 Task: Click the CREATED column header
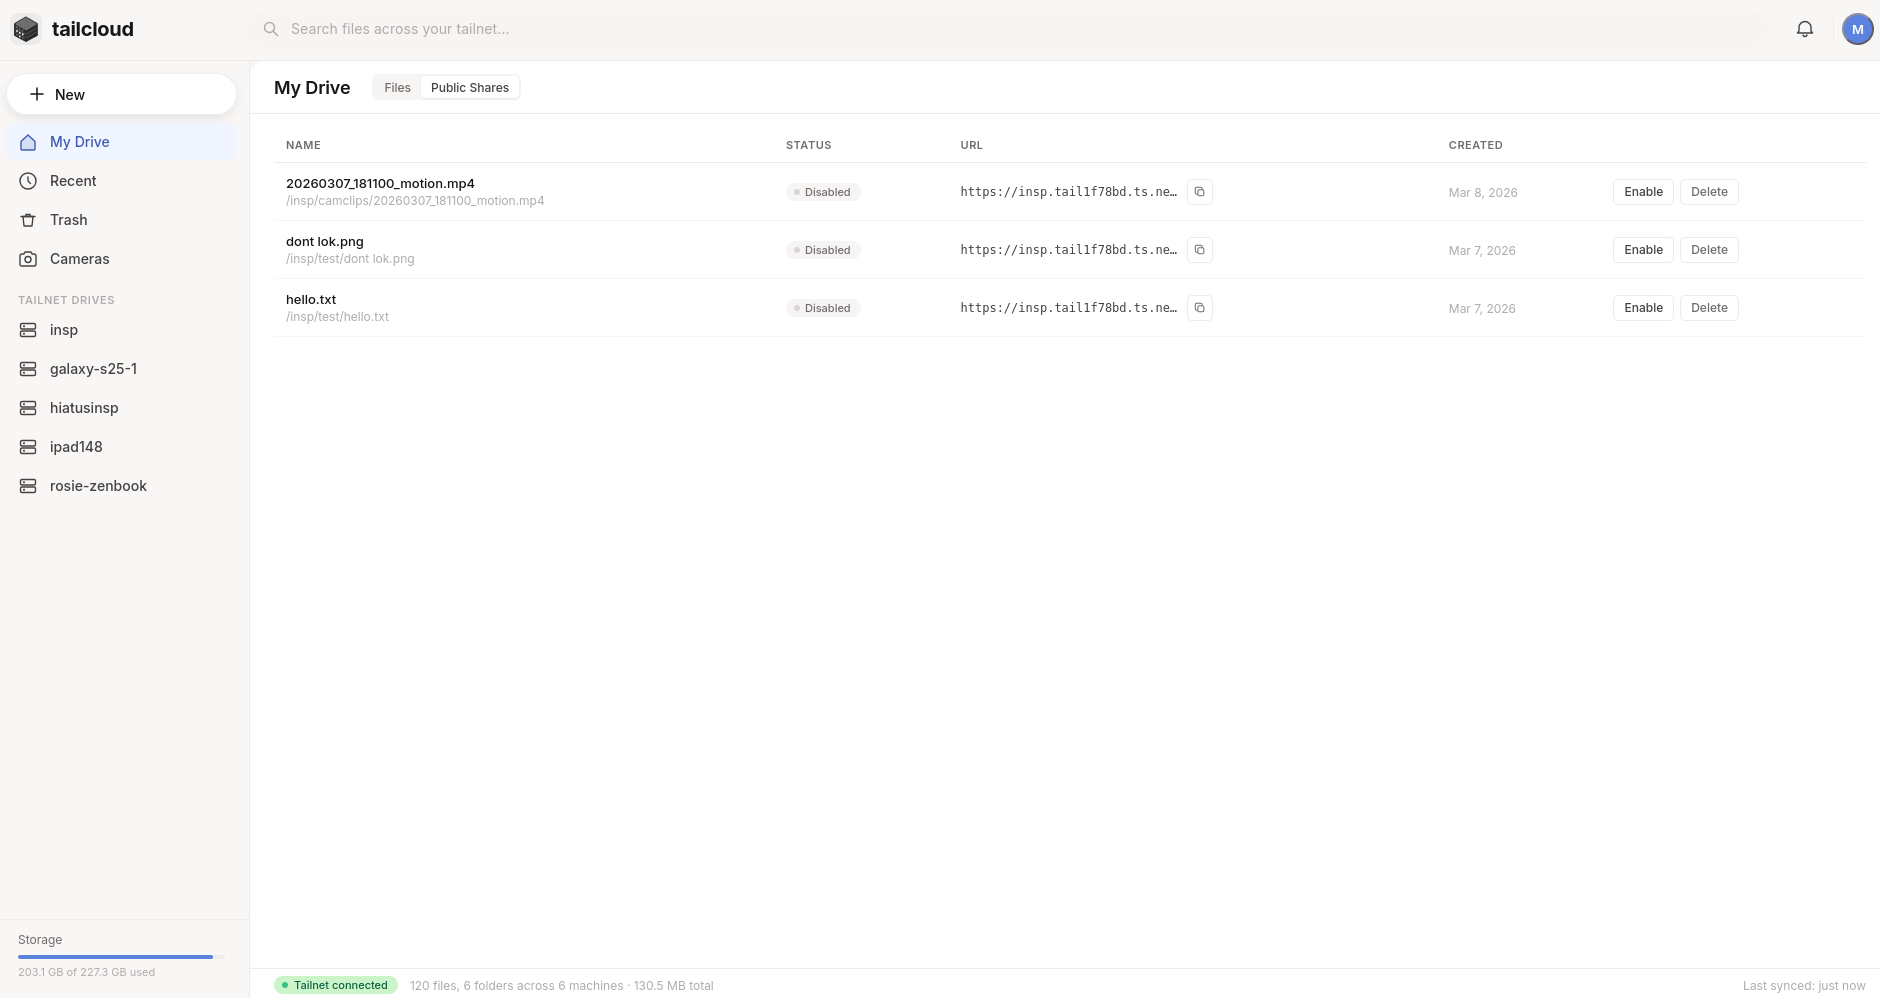[1475, 145]
